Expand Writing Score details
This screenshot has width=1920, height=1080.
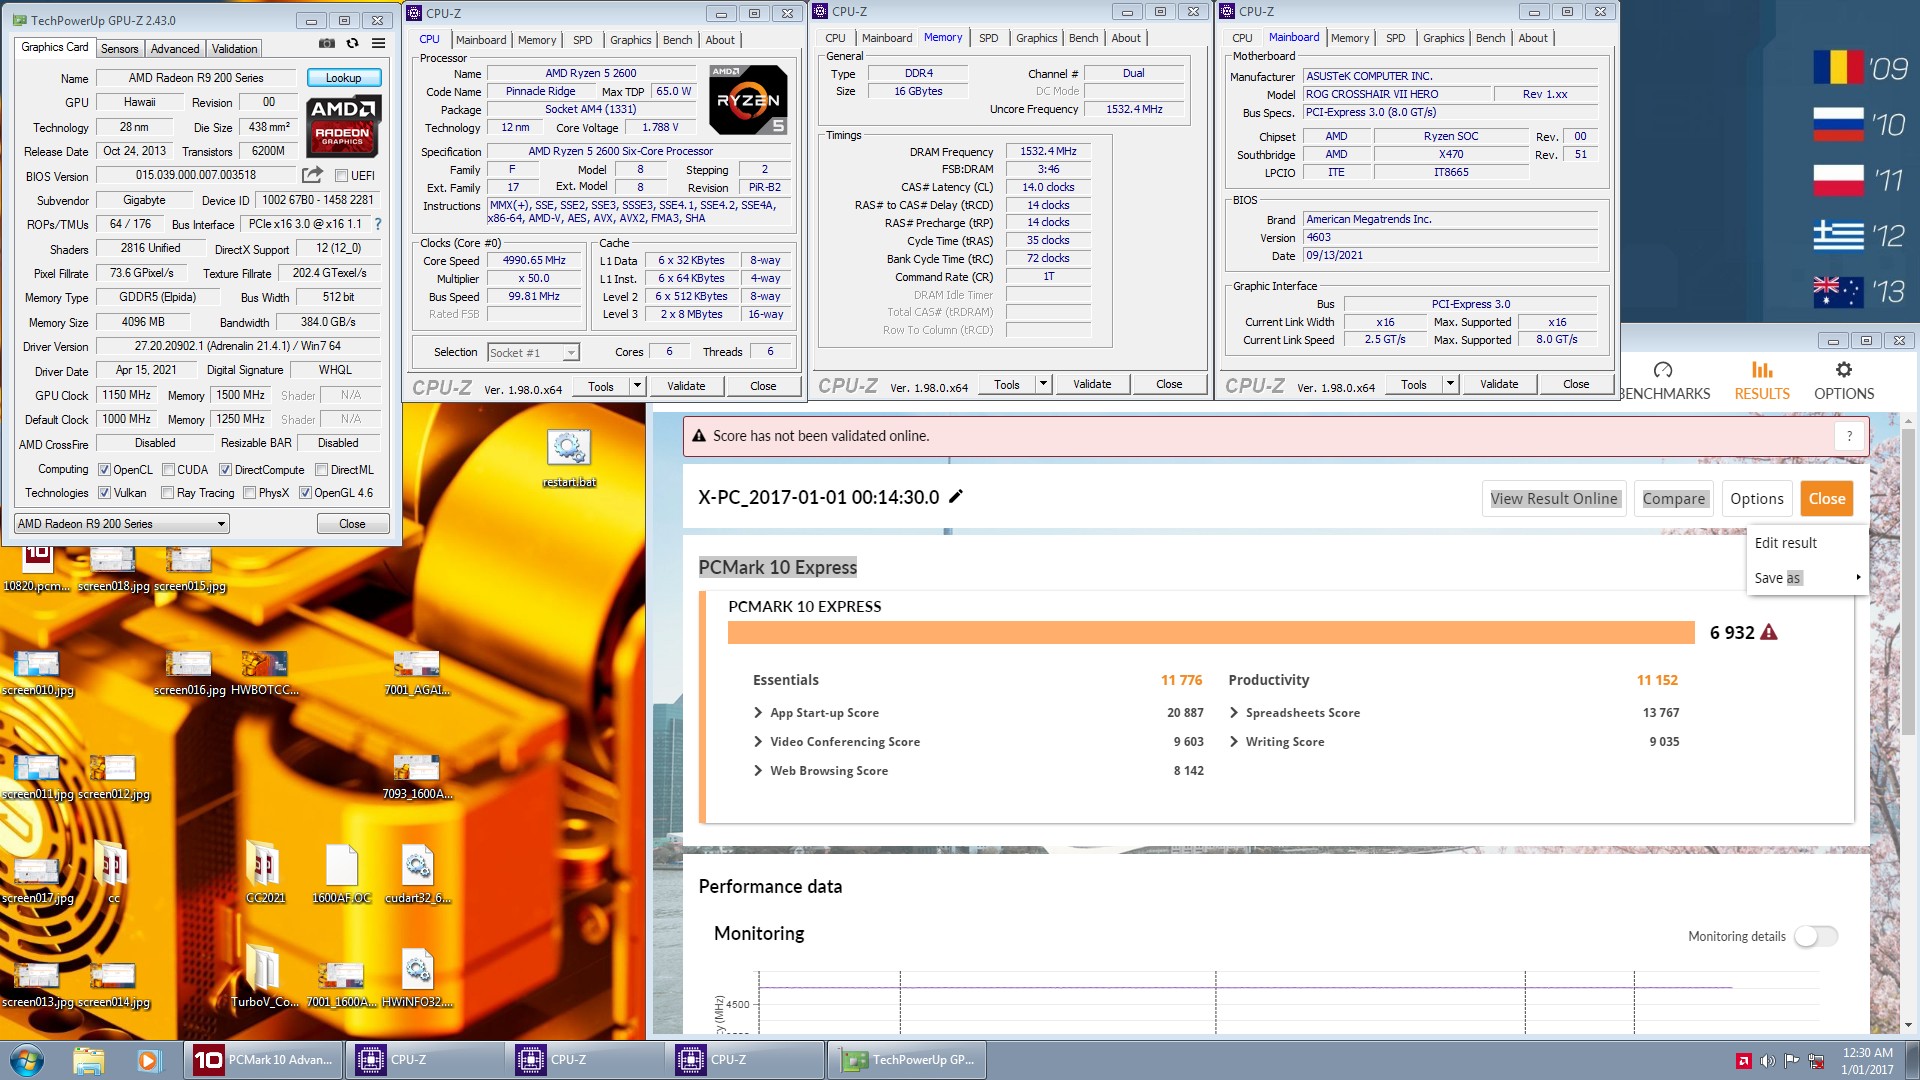point(1234,742)
